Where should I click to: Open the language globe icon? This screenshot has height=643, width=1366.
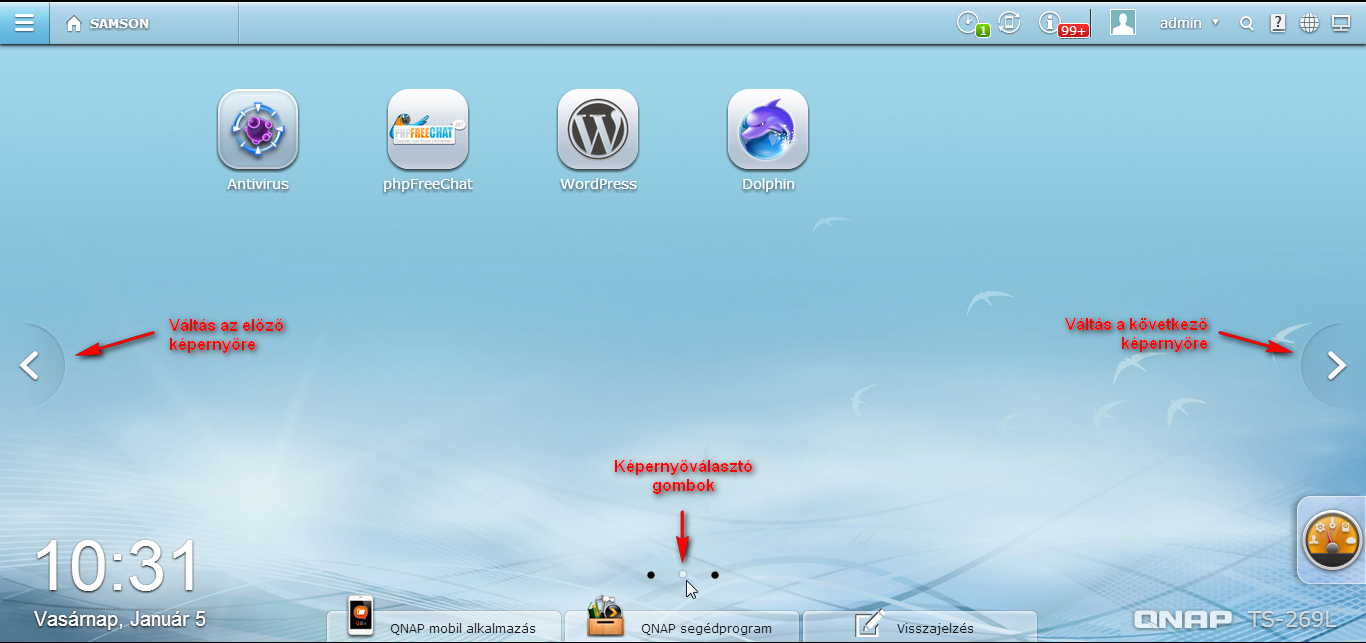(1309, 24)
